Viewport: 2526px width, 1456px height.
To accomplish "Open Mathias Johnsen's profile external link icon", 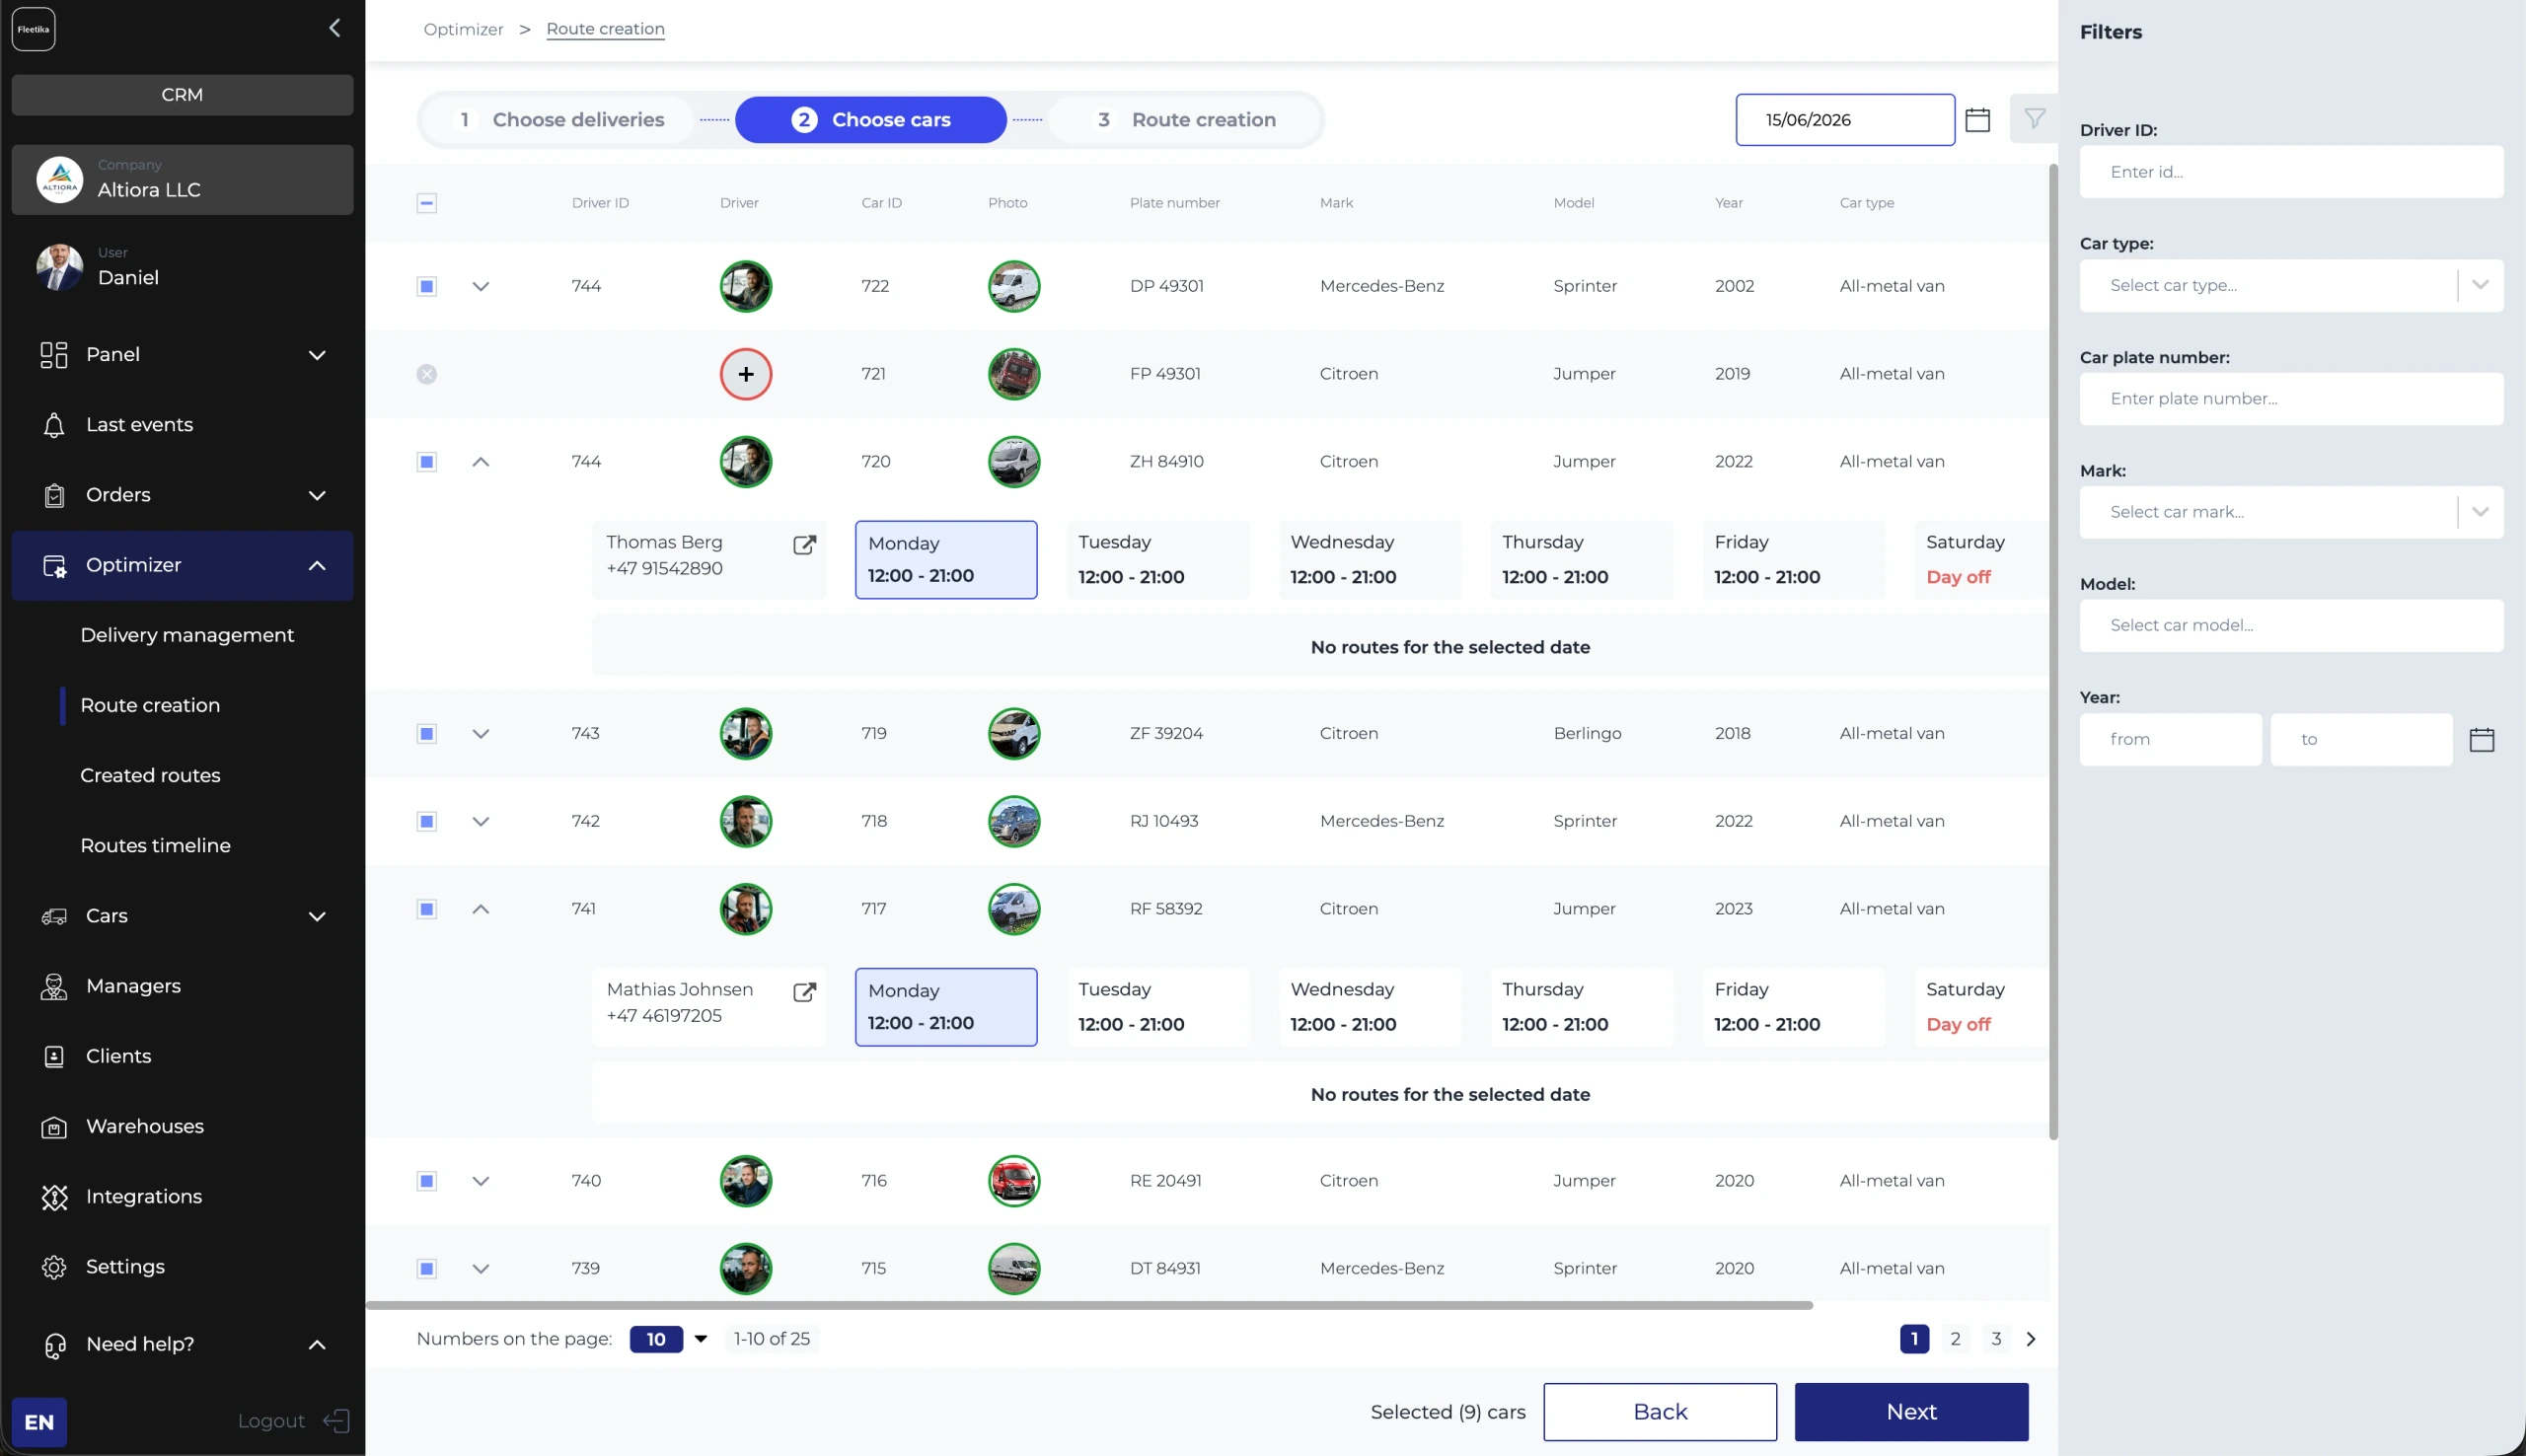I will click(x=804, y=992).
